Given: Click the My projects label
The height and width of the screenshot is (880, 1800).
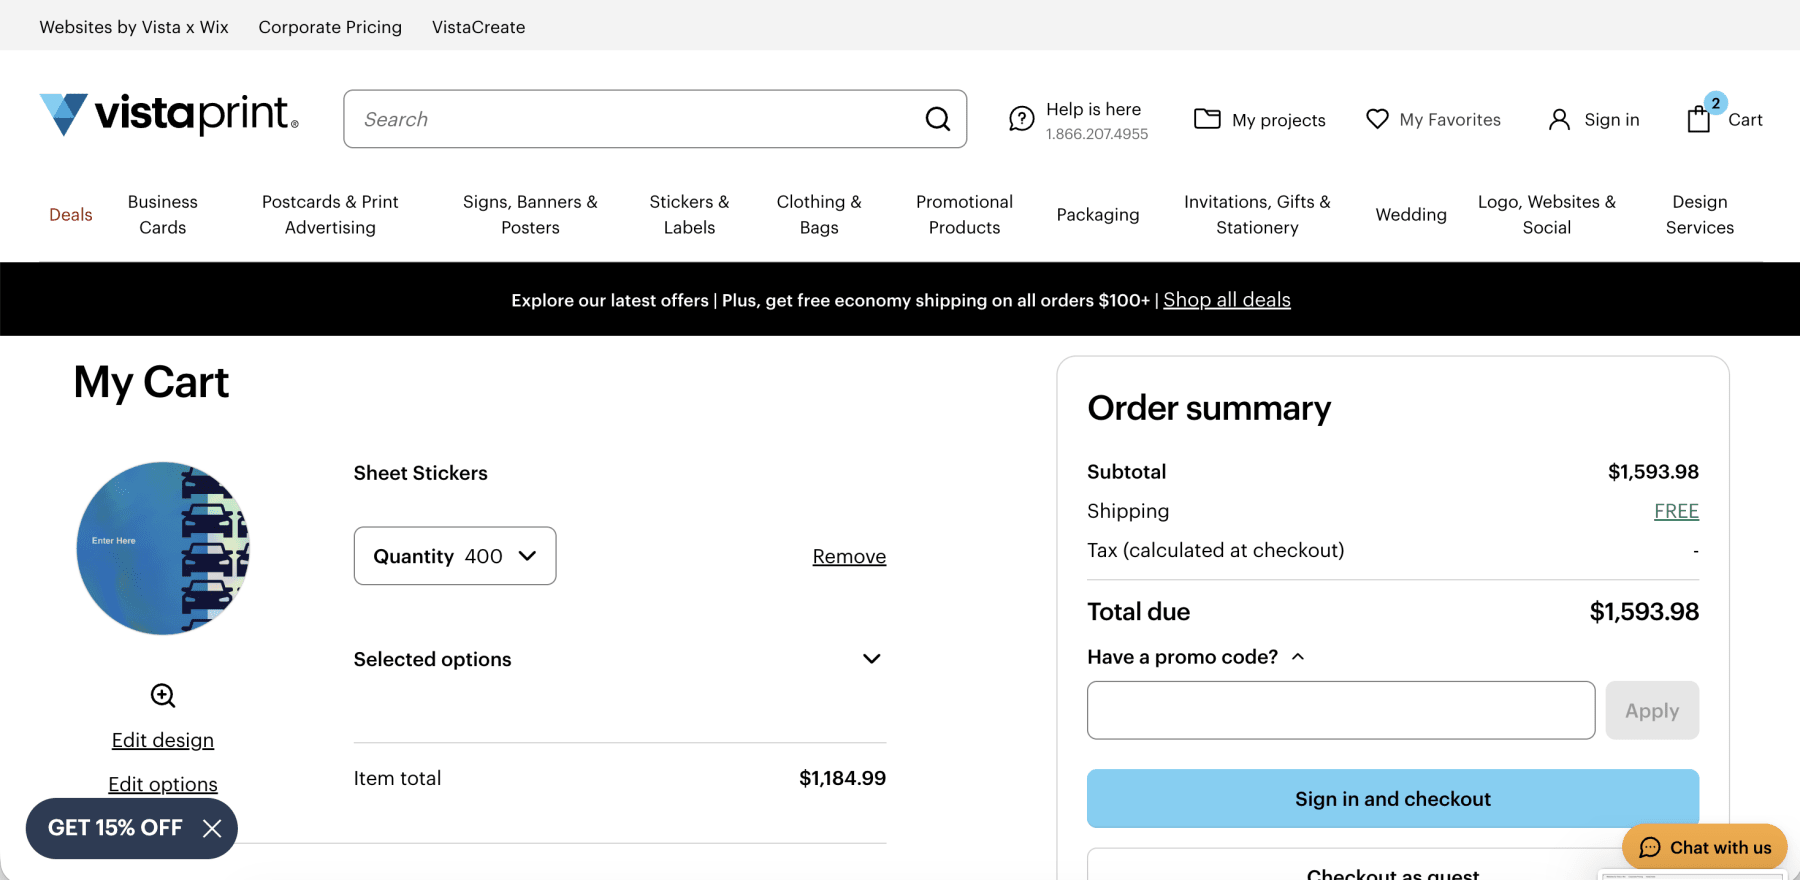Looking at the screenshot, I should pos(1279,120).
